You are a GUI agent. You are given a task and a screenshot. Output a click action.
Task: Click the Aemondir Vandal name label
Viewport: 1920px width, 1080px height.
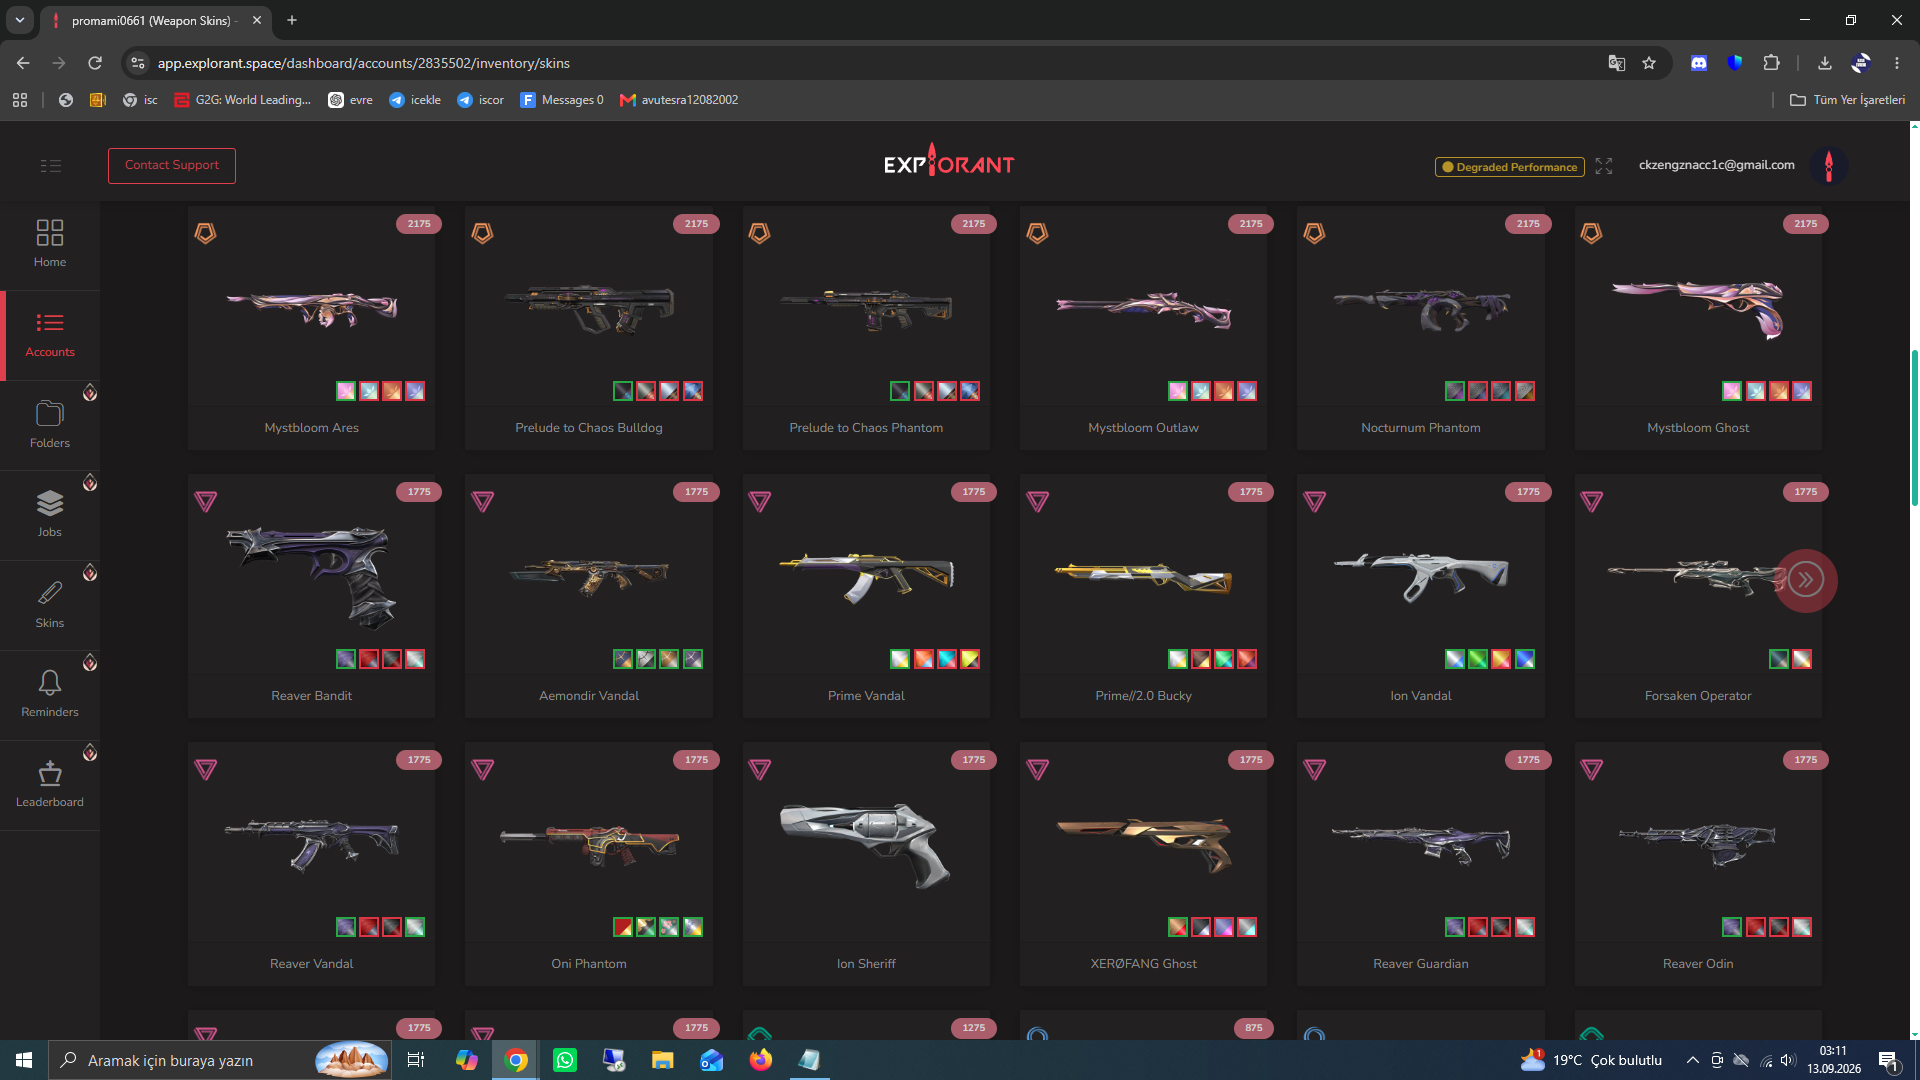tap(589, 696)
